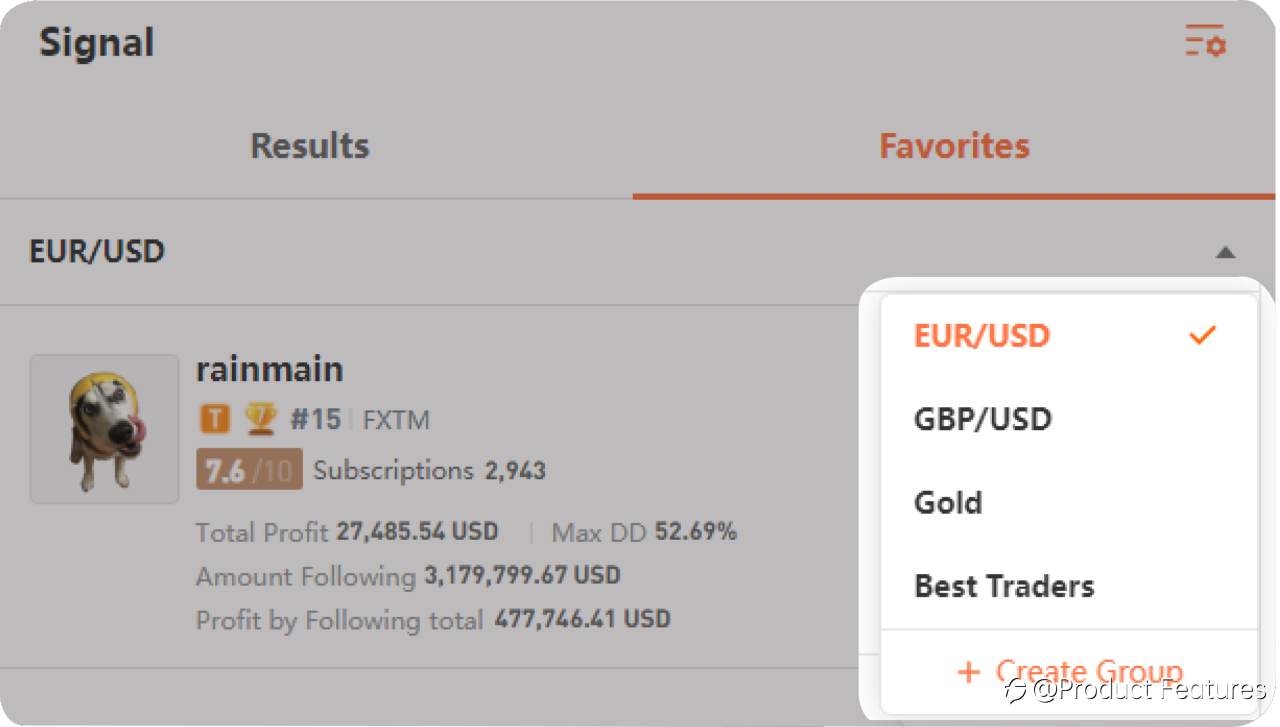This screenshot has height=727, width=1280.
Task: Click the Subscriptions 2,943 count
Action: click(429, 470)
